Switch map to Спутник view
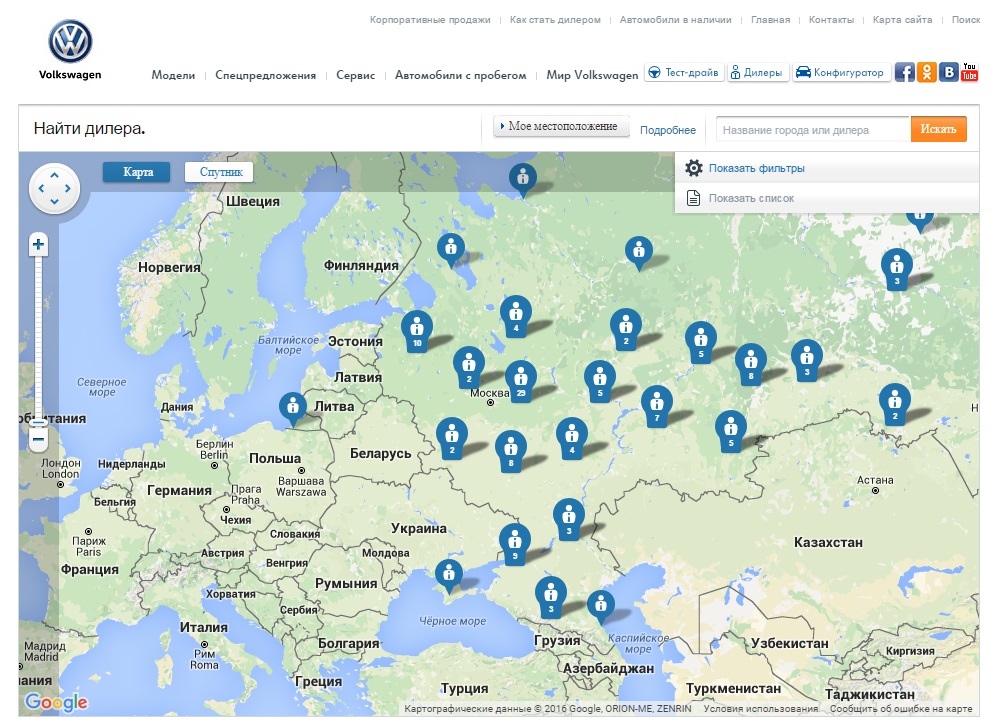 [x=220, y=172]
